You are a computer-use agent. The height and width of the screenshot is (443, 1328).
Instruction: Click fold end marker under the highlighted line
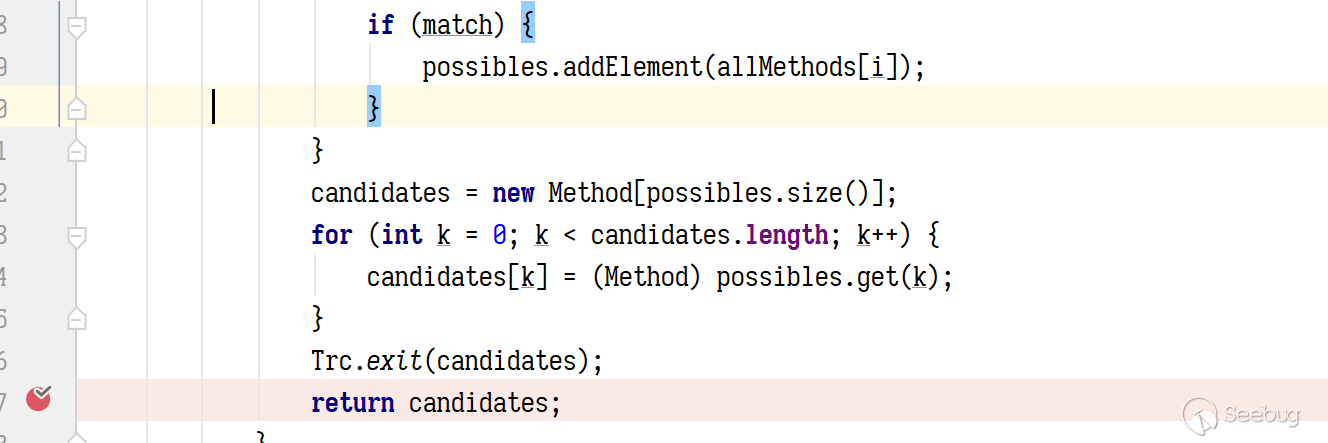click(x=76, y=151)
